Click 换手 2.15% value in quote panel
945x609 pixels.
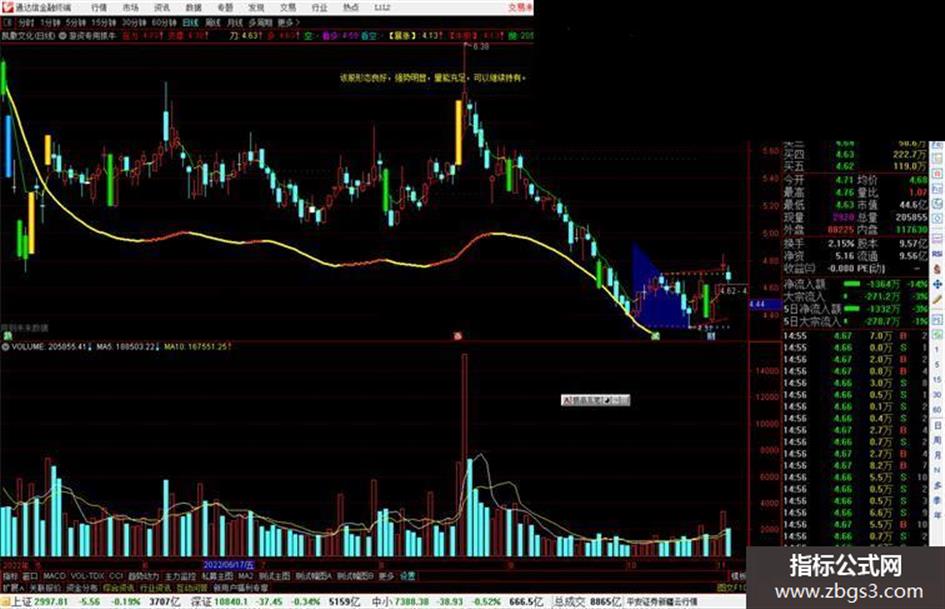pyautogui.click(x=841, y=243)
